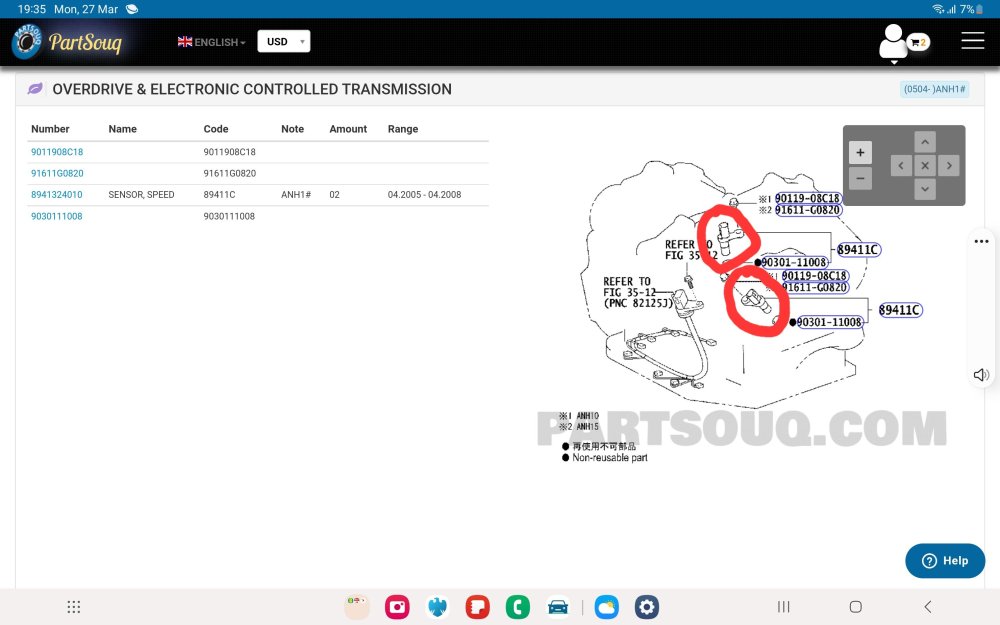
Task: Select the 9030111008 code cell
Action: pos(229,216)
